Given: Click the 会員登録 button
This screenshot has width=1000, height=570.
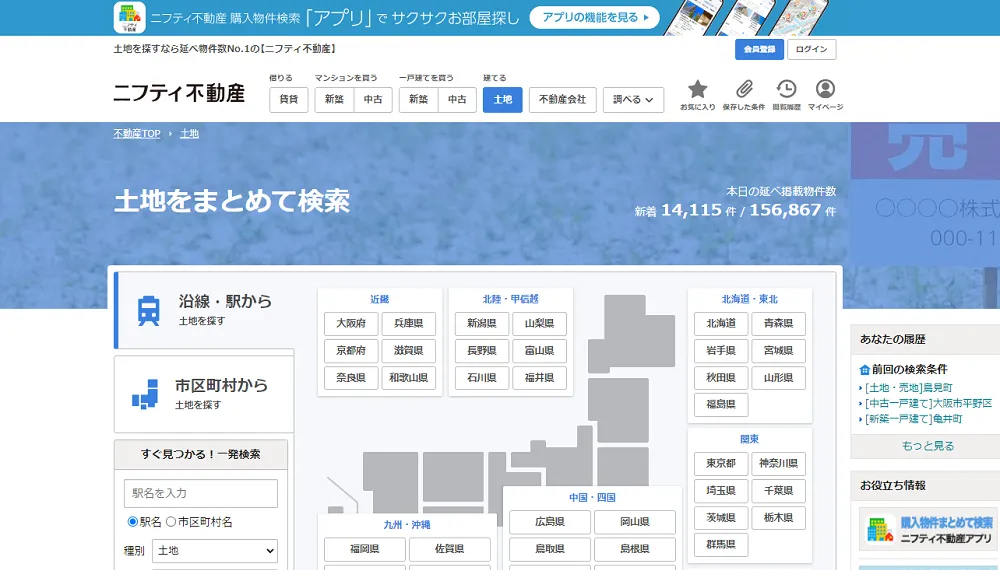Looking at the screenshot, I should (x=759, y=49).
